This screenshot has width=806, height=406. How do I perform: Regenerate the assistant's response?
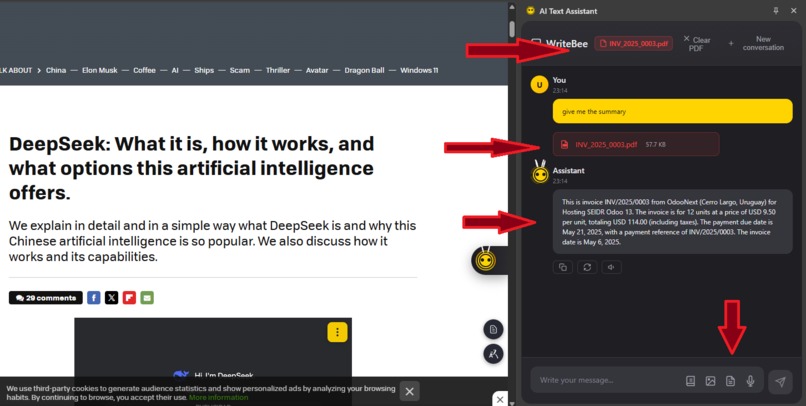(x=587, y=267)
